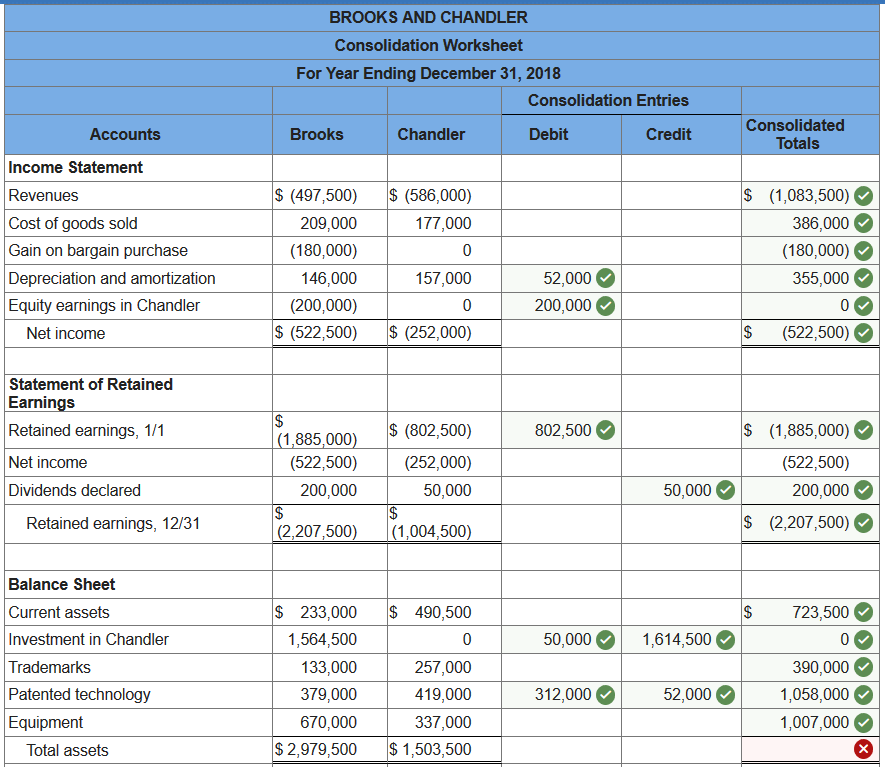Viewport: 885px width, 767px height.
Task: Click the check icon in Equity earnings consolidated total
Action: [x=863, y=306]
